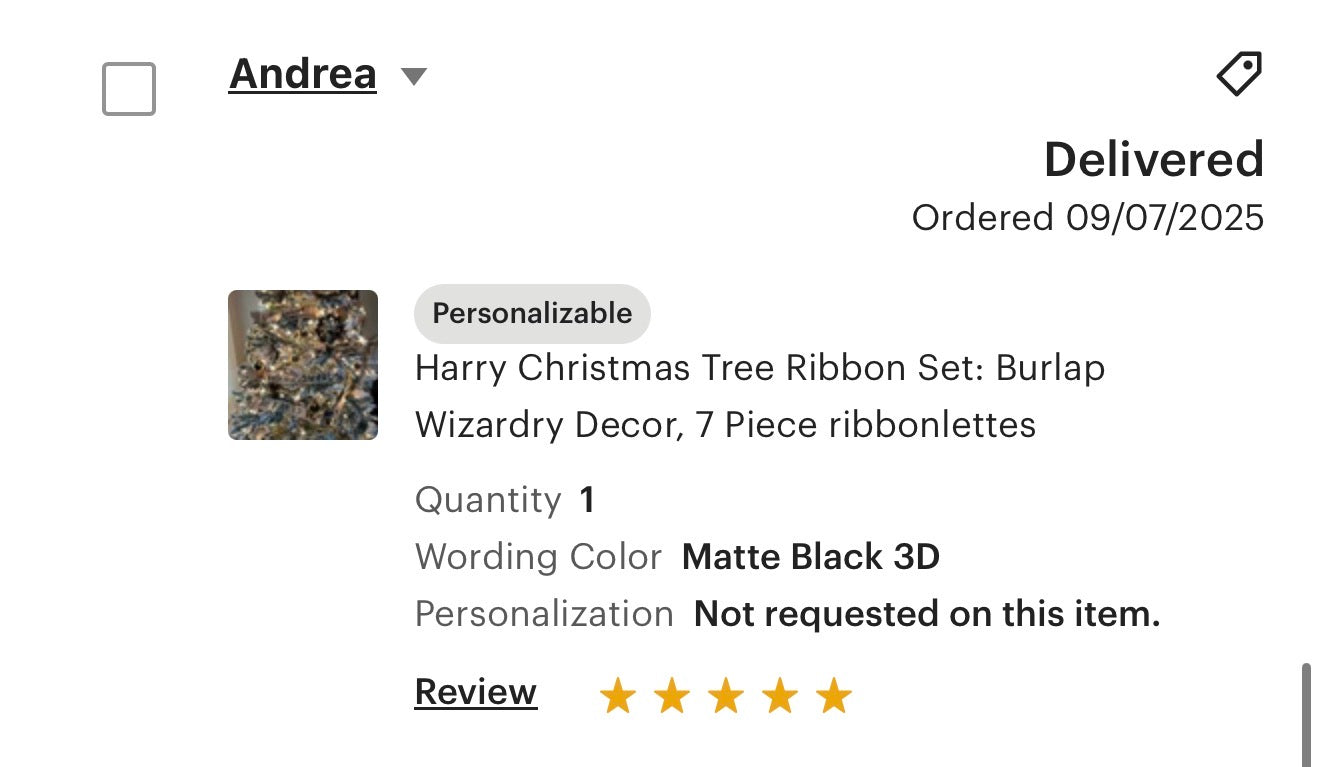The width and height of the screenshot is (1320, 767).
Task: Click the Quantity label text
Action: point(489,499)
